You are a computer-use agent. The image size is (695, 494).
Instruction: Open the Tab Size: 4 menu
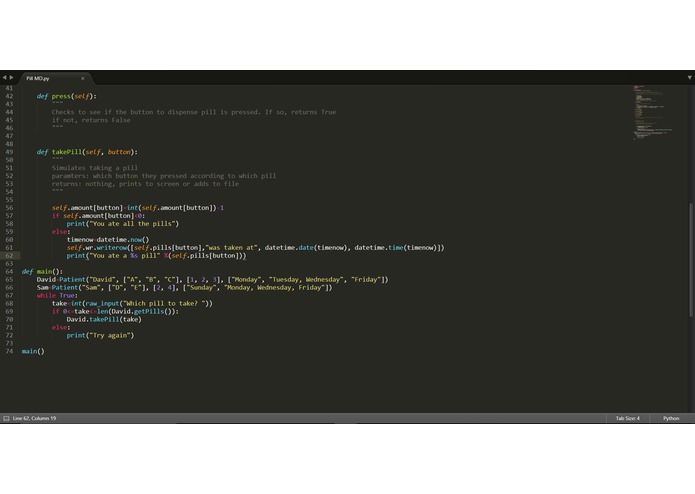point(628,418)
